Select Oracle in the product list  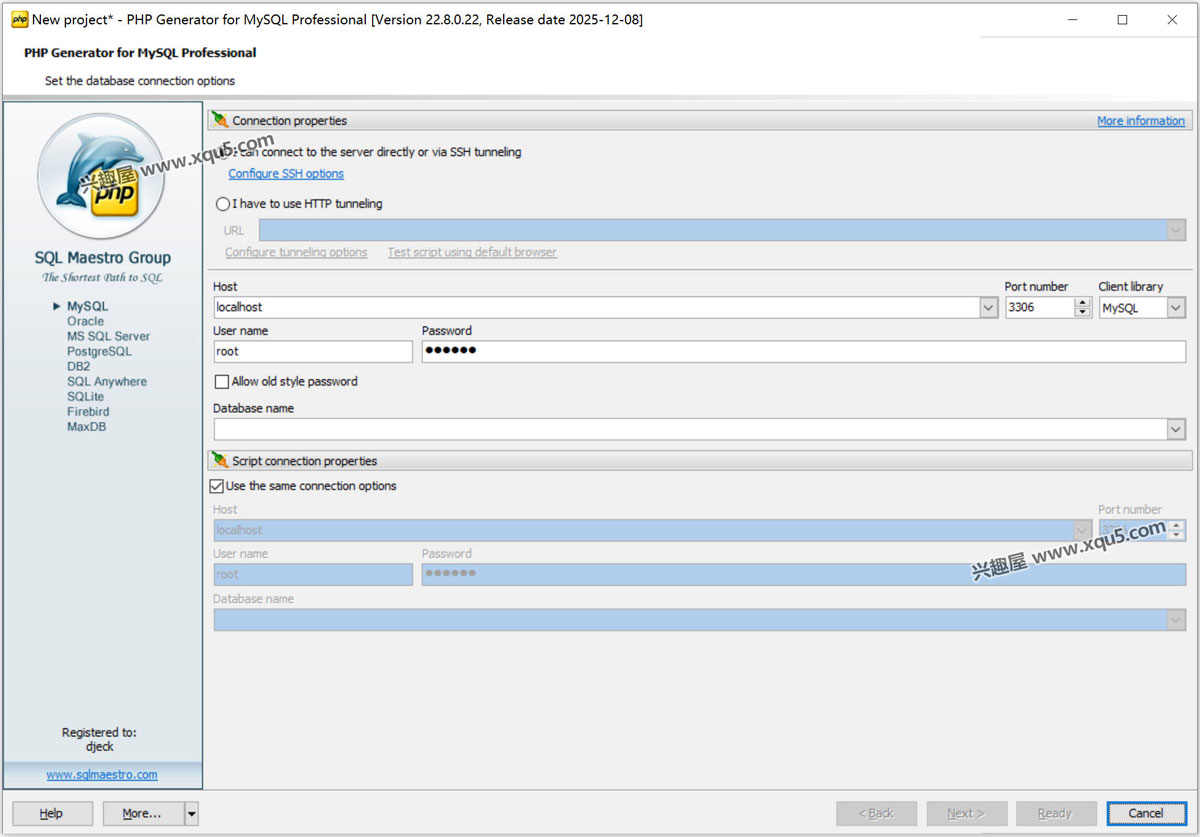85,321
